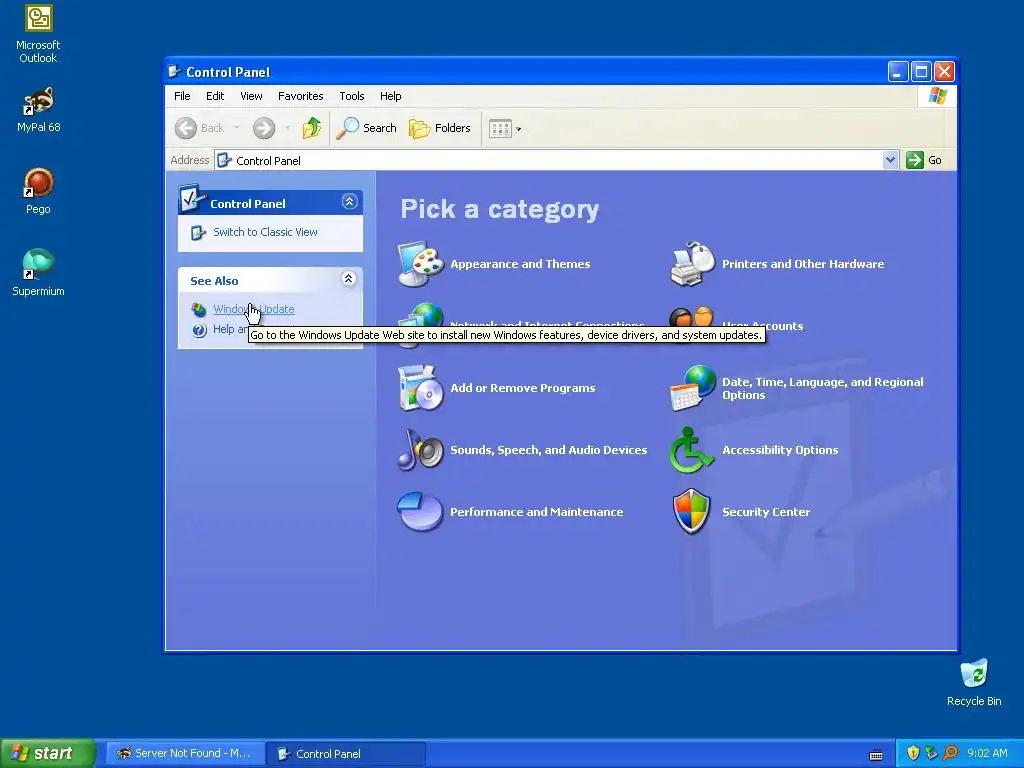
Task: Open the Tools menu
Action: click(x=351, y=96)
